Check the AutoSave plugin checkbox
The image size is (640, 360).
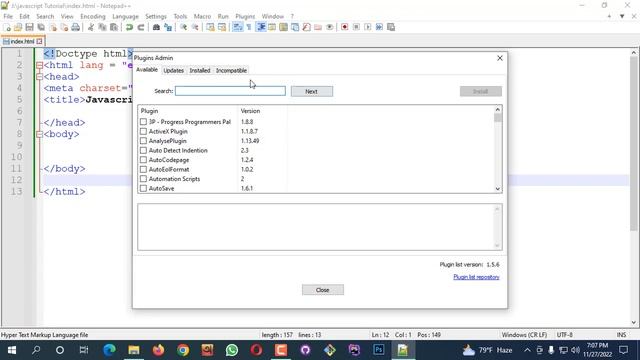tap(143, 189)
